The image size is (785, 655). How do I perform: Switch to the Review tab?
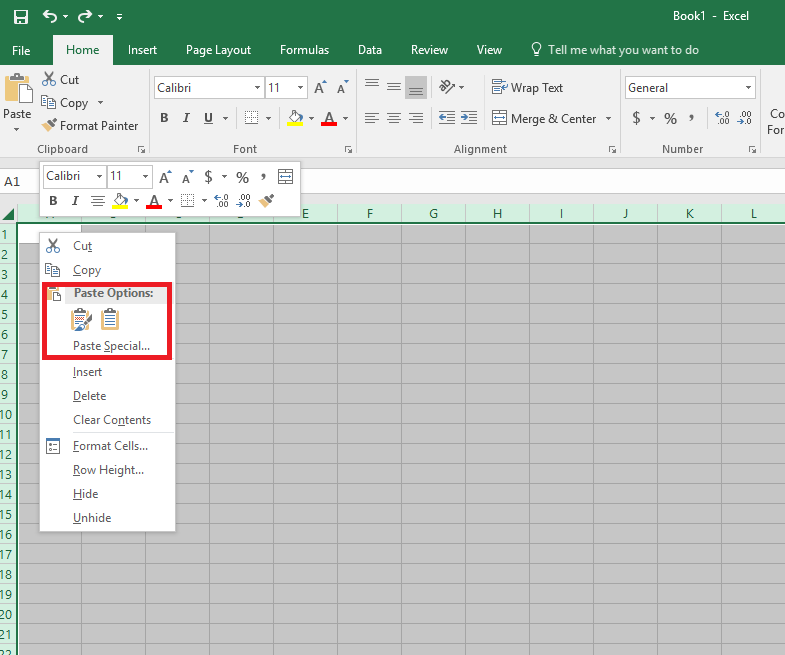click(429, 50)
